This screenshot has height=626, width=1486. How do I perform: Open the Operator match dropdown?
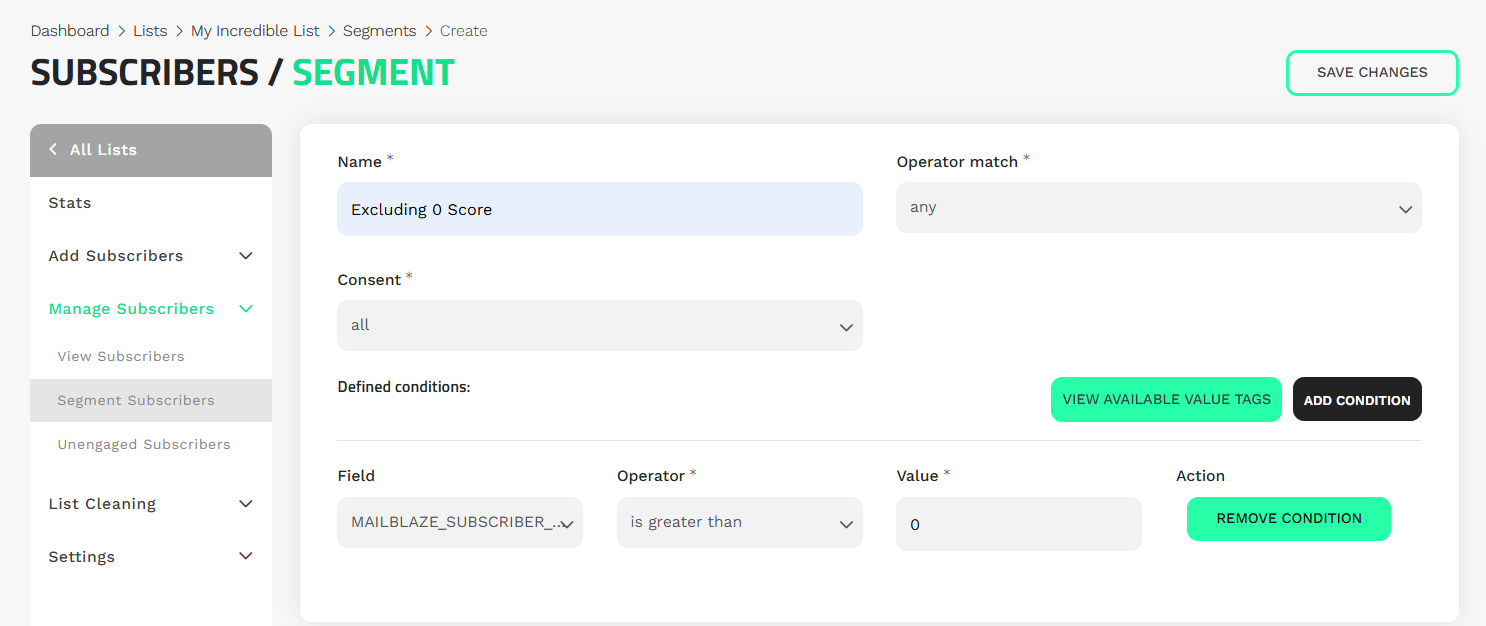pyautogui.click(x=1158, y=208)
